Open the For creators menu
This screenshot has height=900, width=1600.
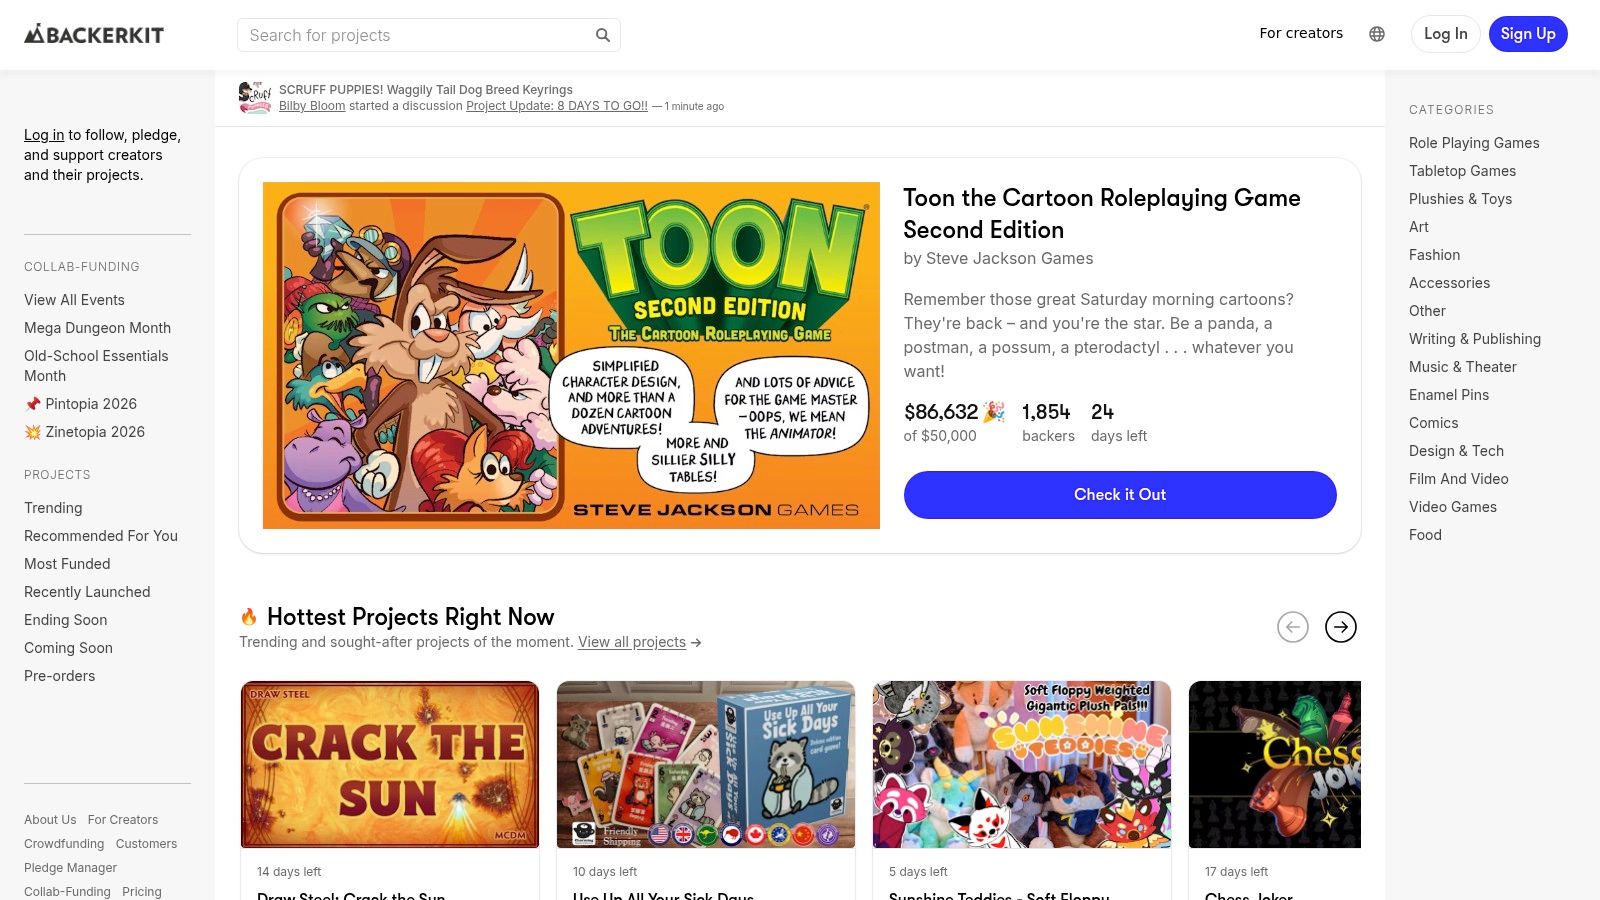pos(1301,33)
